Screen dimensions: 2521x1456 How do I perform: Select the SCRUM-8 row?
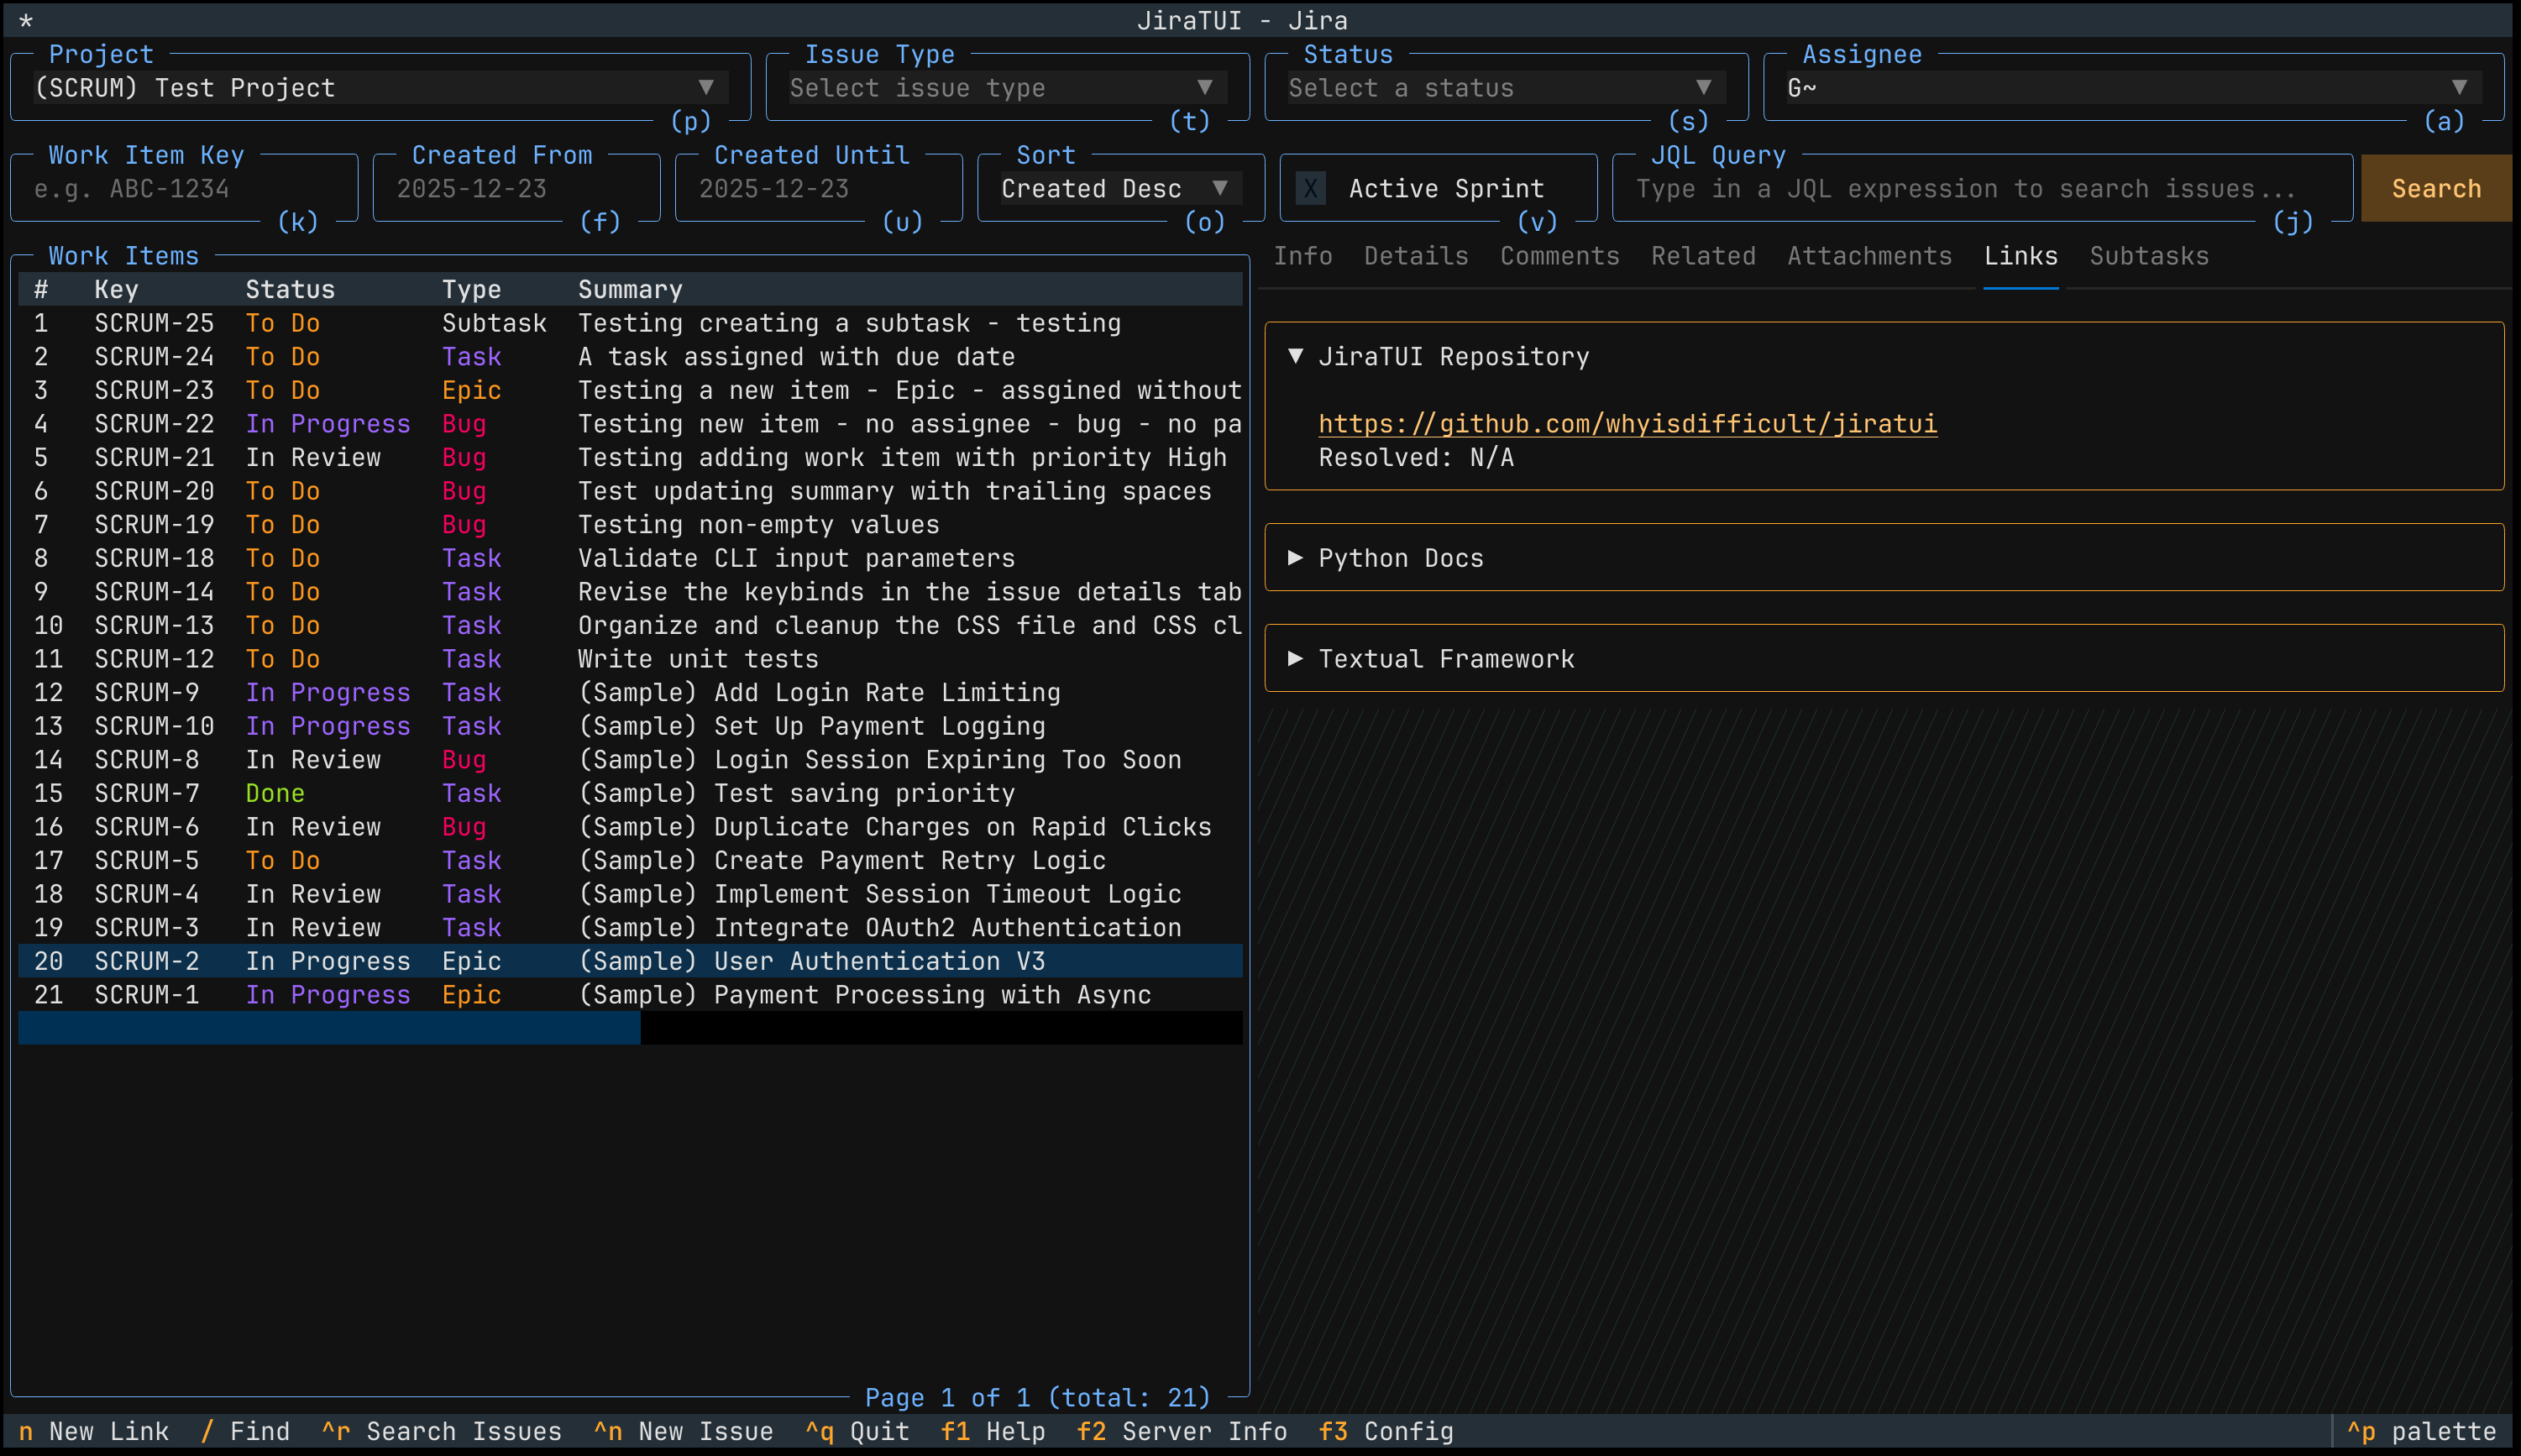[630, 760]
